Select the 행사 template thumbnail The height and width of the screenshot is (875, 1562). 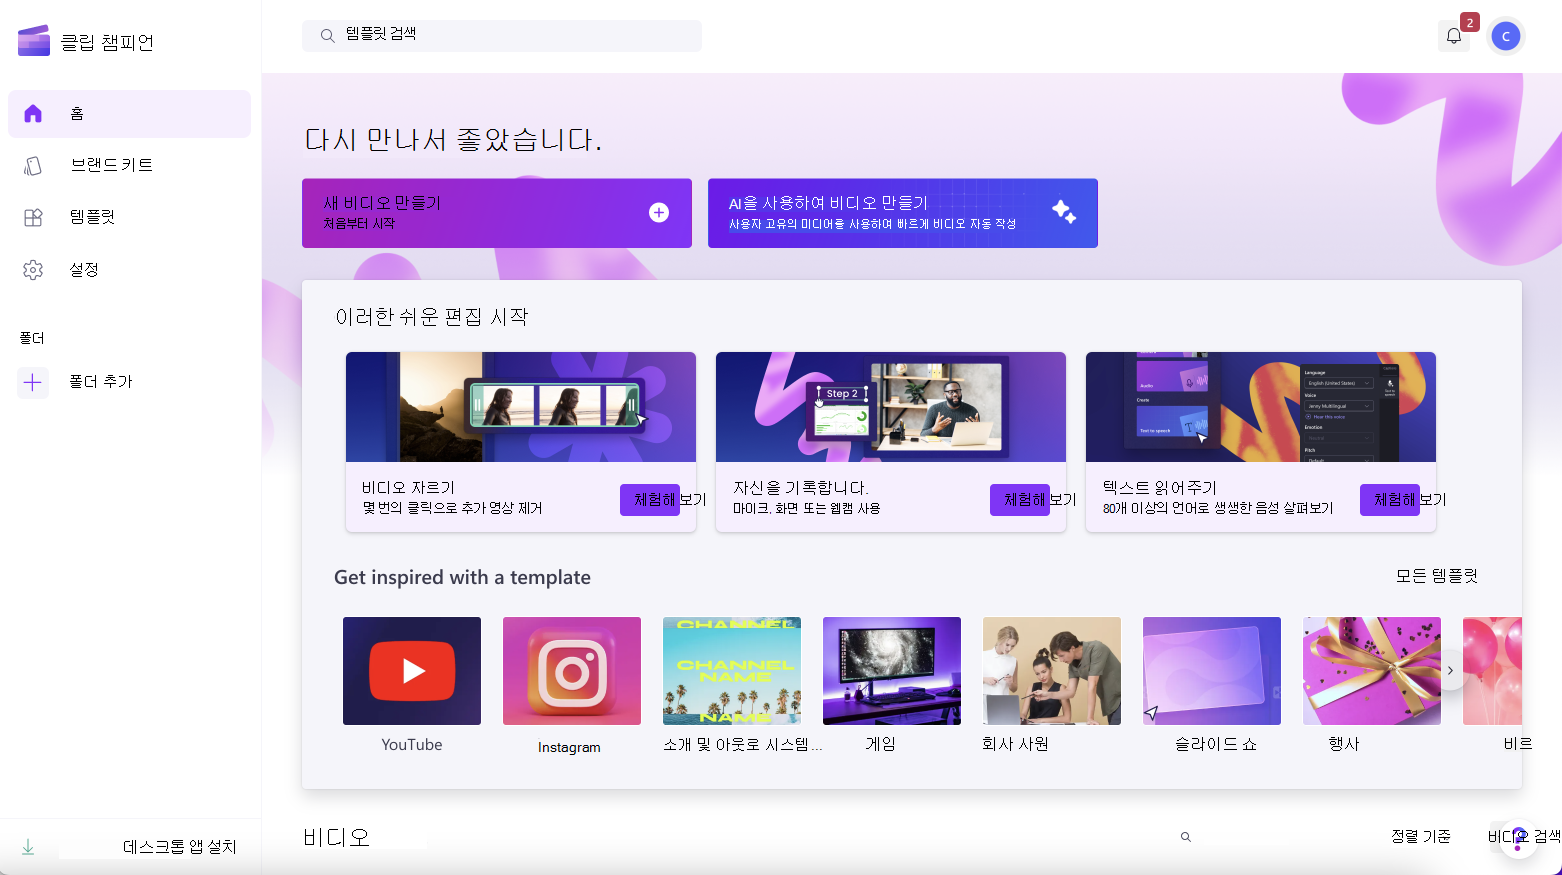1372,671
